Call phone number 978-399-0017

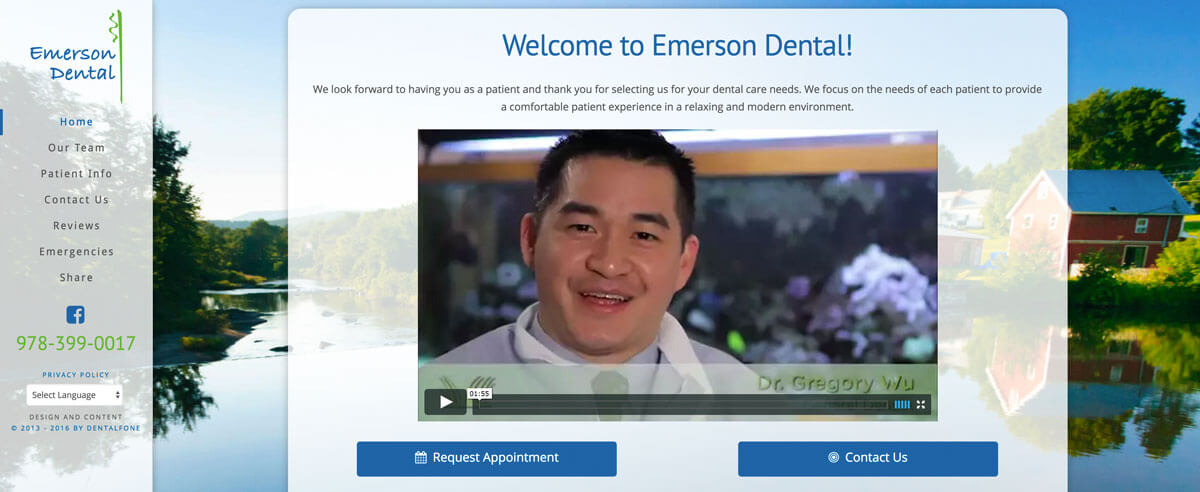76,344
